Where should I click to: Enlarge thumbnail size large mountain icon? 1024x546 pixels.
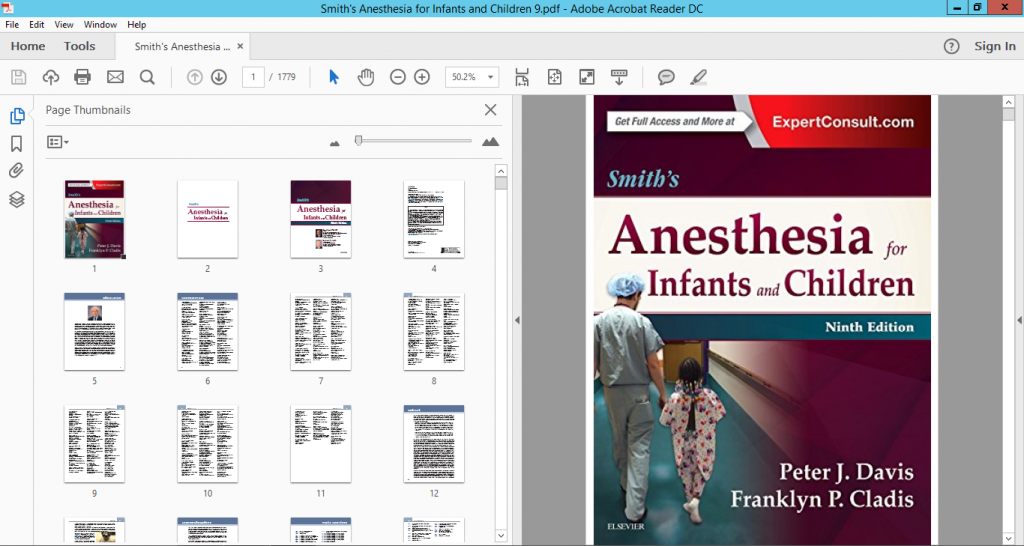tap(490, 142)
